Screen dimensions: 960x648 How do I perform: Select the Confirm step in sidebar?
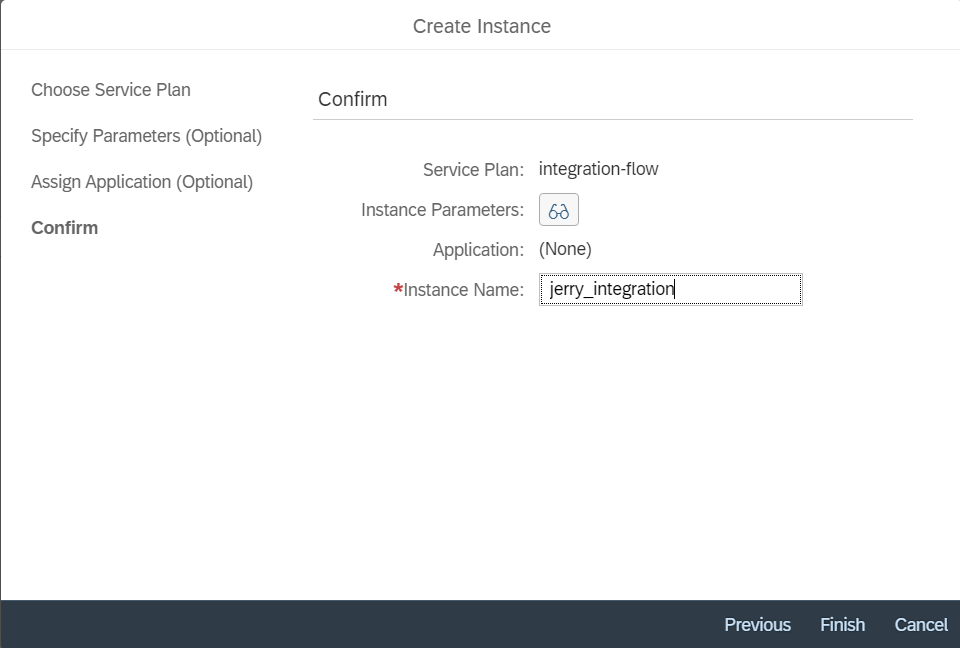[x=65, y=228]
